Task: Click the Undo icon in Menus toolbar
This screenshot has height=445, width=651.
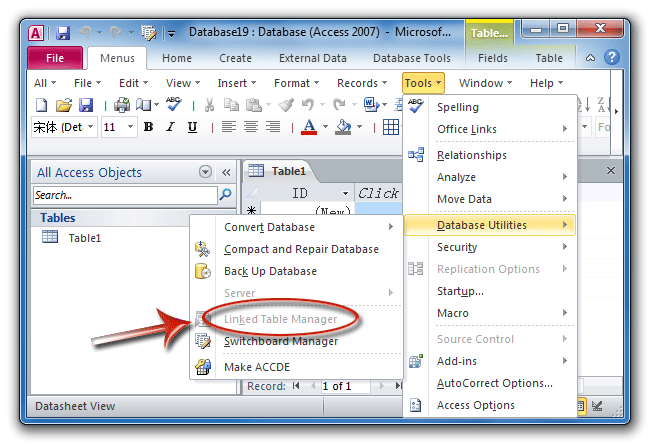Action: coord(308,105)
